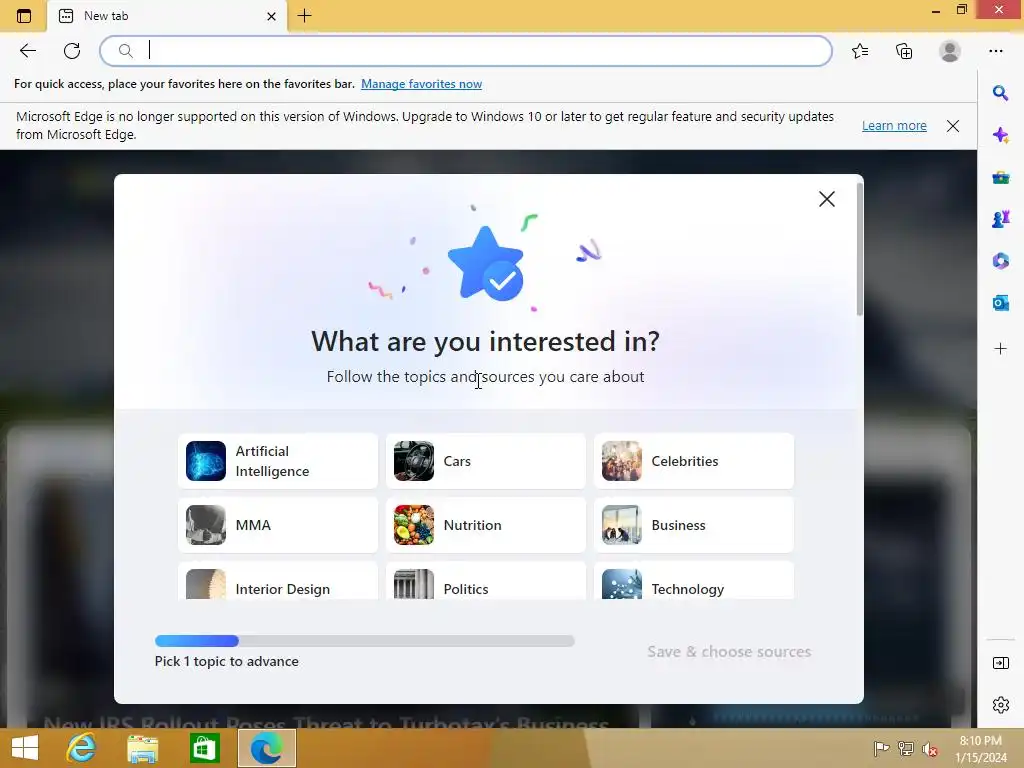This screenshot has height=768, width=1024.
Task: Open the Collections icon
Action: (x=904, y=51)
